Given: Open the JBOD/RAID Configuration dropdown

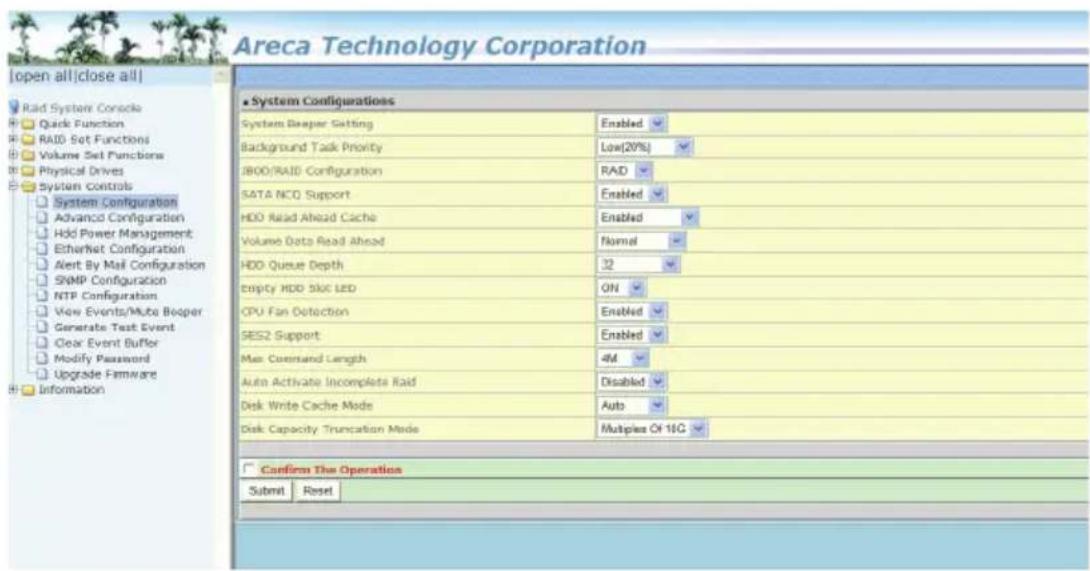Looking at the screenshot, I should click(x=625, y=171).
